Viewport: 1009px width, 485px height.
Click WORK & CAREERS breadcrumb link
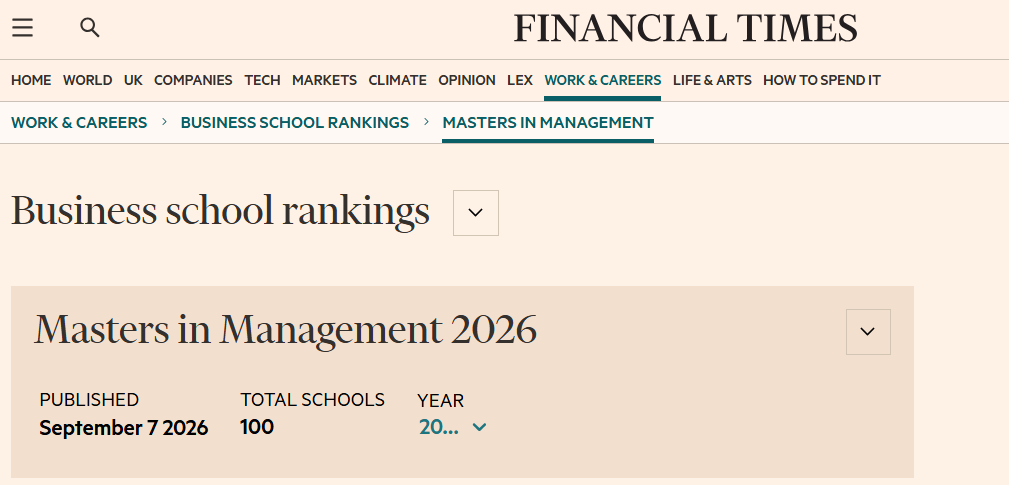(79, 122)
